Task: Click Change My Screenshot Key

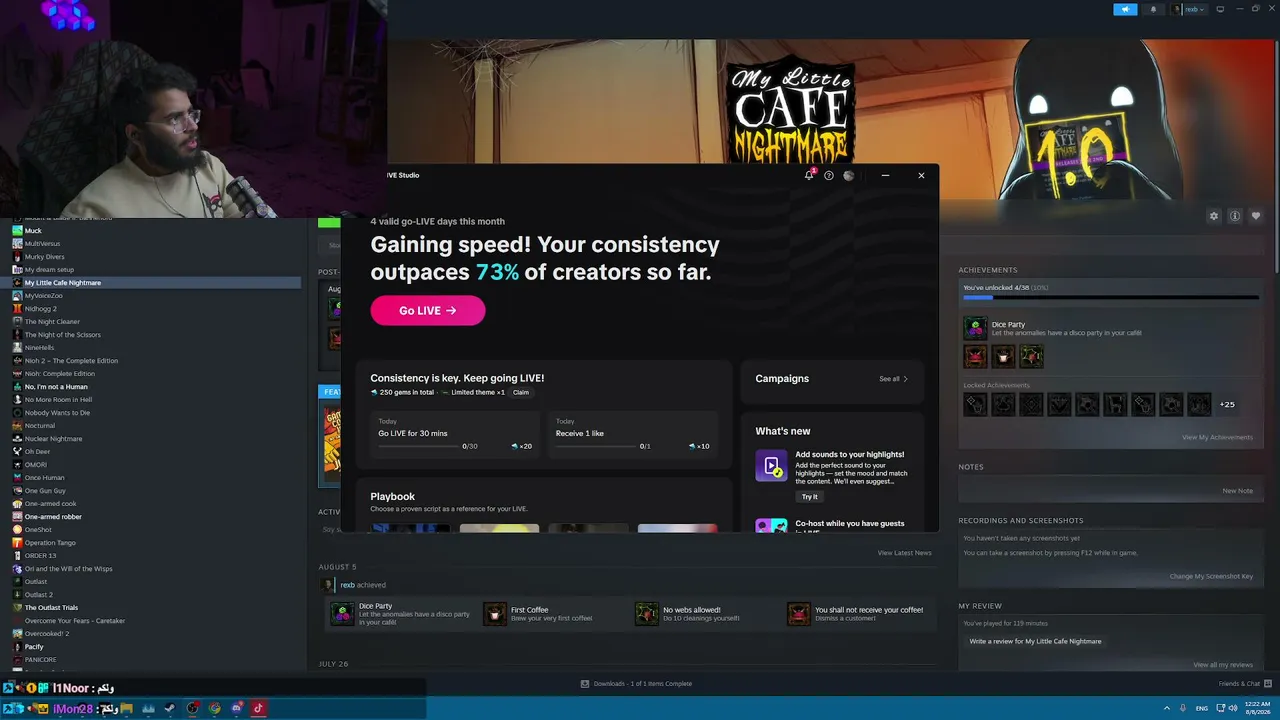Action: (1211, 577)
